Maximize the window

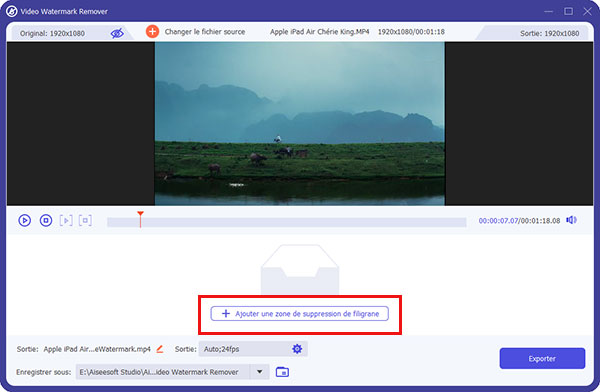click(x=569, y=11)
